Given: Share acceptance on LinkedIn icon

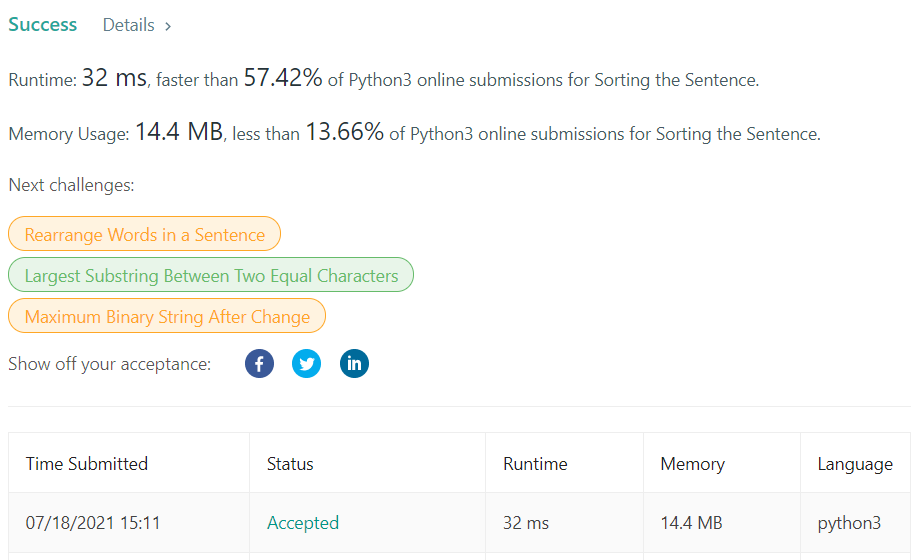Looking at the screenshot, I should point(354,363).
